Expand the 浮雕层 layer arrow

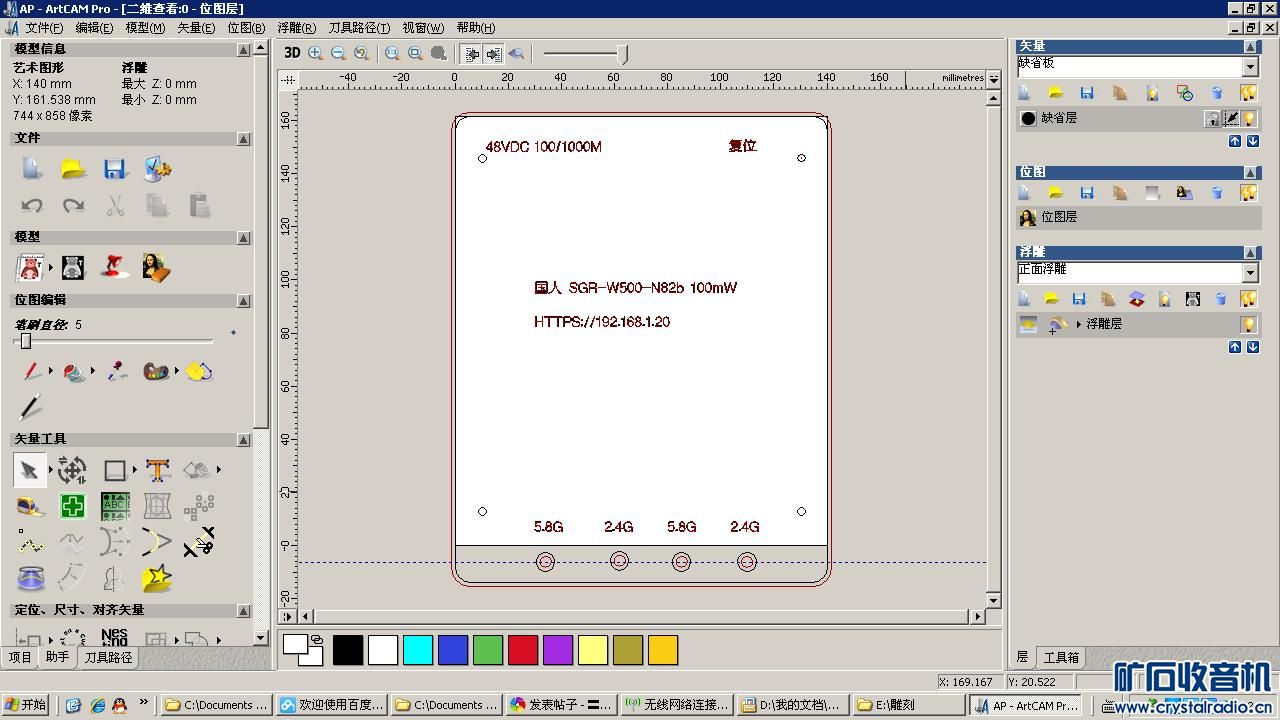point(1078,324)
